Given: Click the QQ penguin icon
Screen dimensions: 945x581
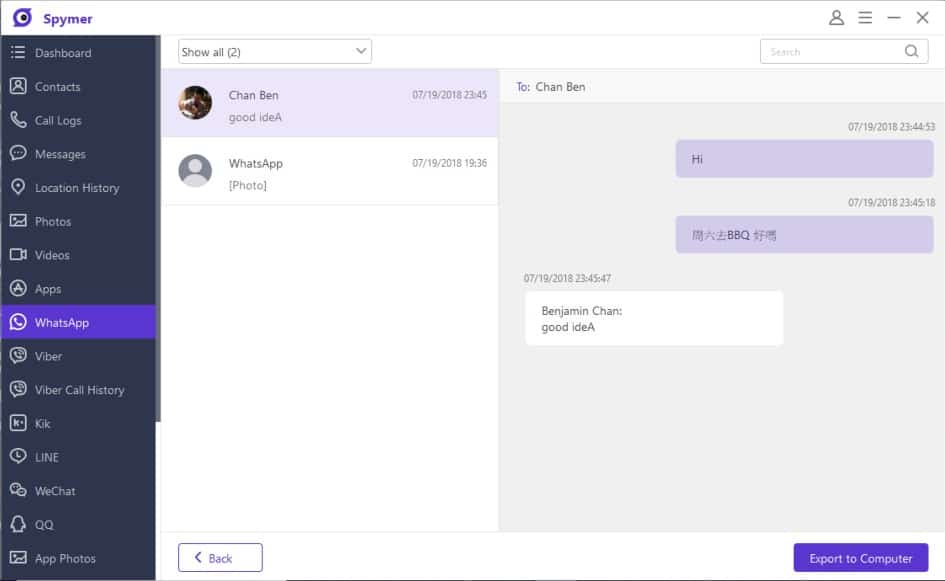Looking at the screenshot, I should (18, 524).
